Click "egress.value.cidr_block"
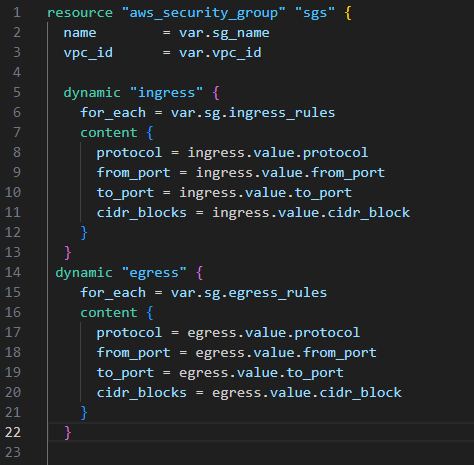The image size is (474, 465). point(307,393)
